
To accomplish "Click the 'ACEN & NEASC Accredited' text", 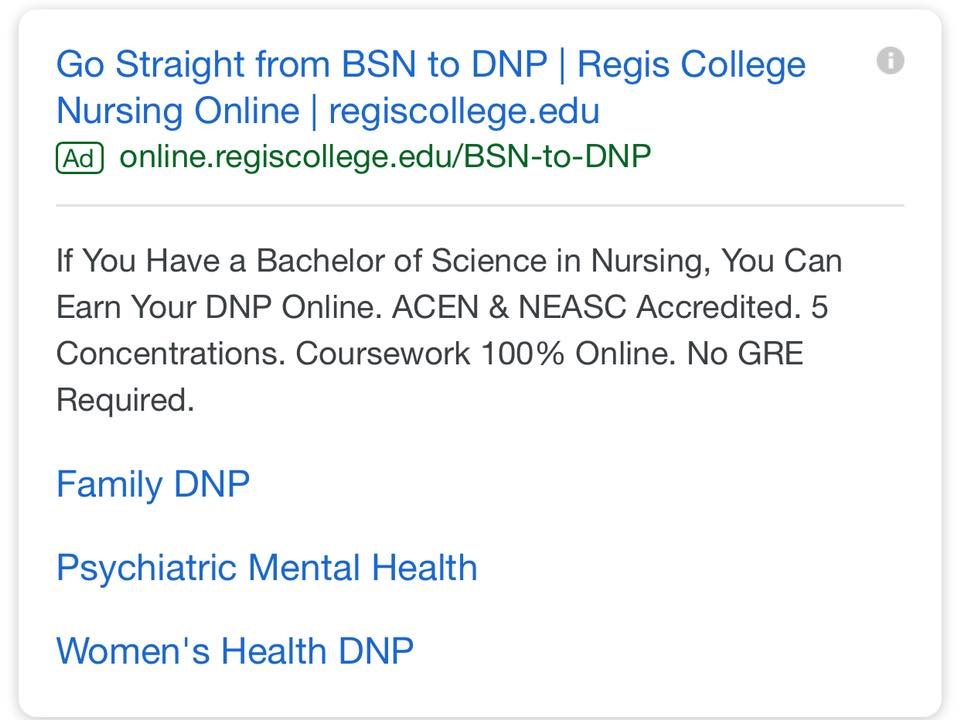I will point(596,307).
